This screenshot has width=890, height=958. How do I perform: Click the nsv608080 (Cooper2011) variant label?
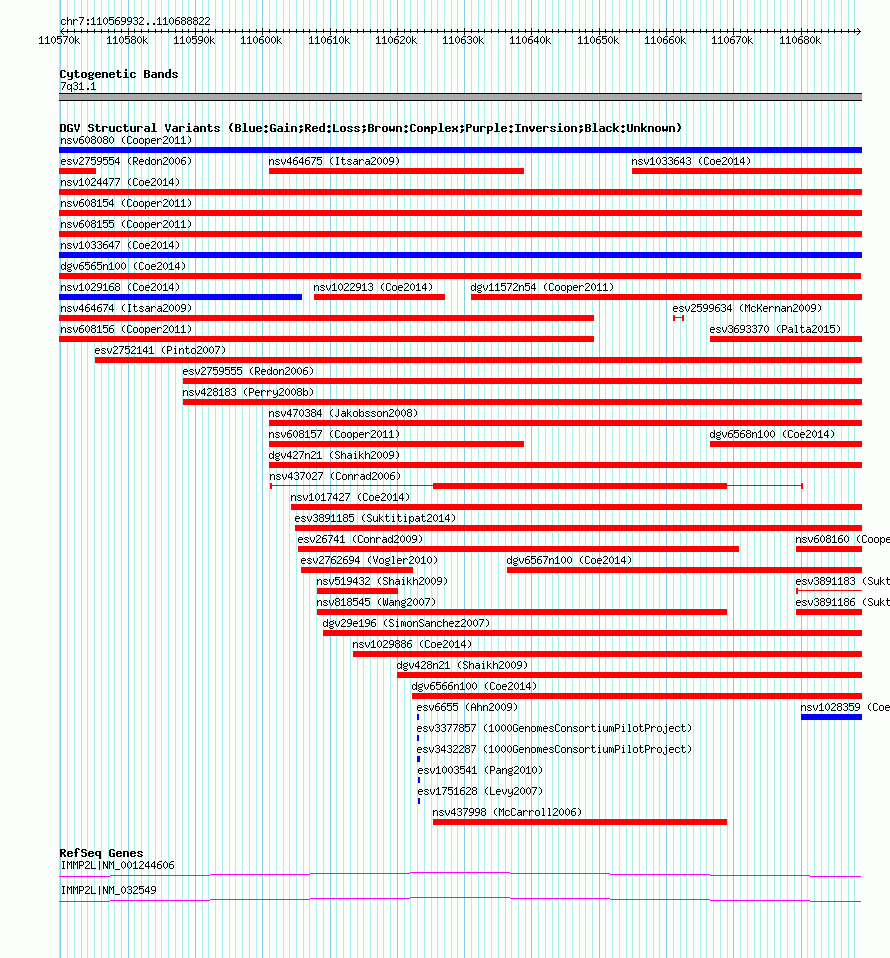(x=126, y=140)
